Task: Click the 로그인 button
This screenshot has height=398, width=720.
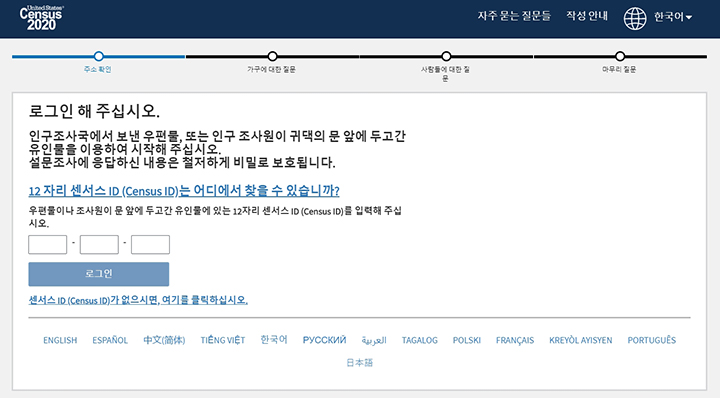Action: click(99, 274)
